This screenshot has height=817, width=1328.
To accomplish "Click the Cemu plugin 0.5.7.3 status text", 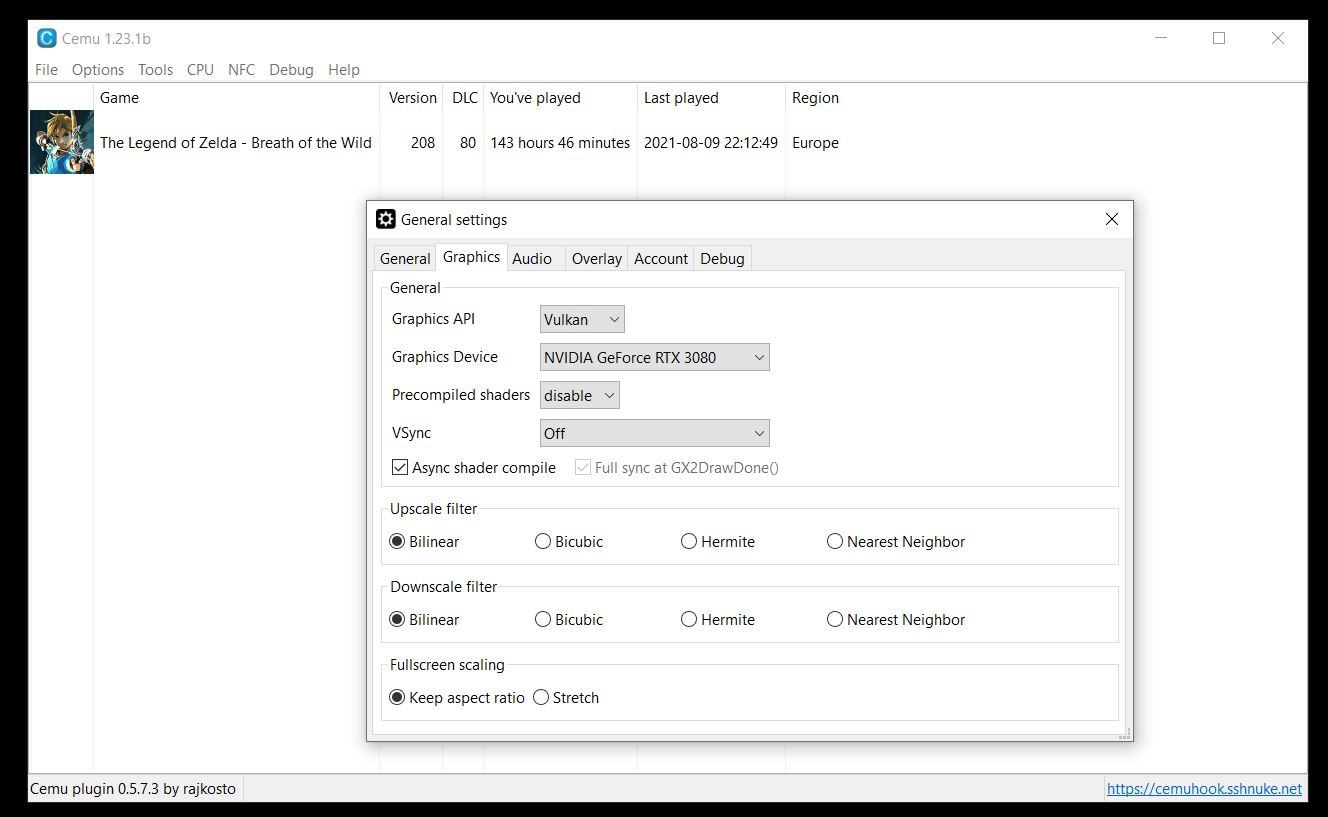I will (x=133, y=789).
